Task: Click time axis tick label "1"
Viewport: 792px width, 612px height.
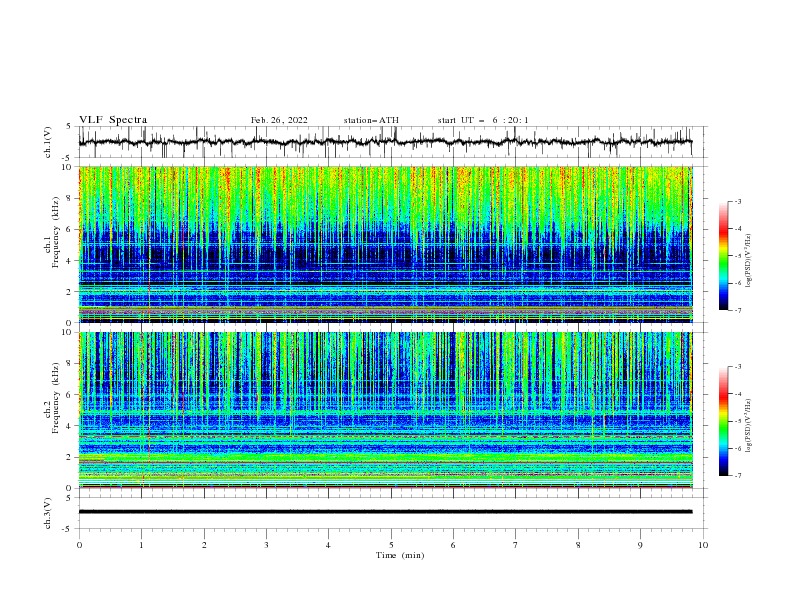Action: pyautogui.click(x=141, y=545)
